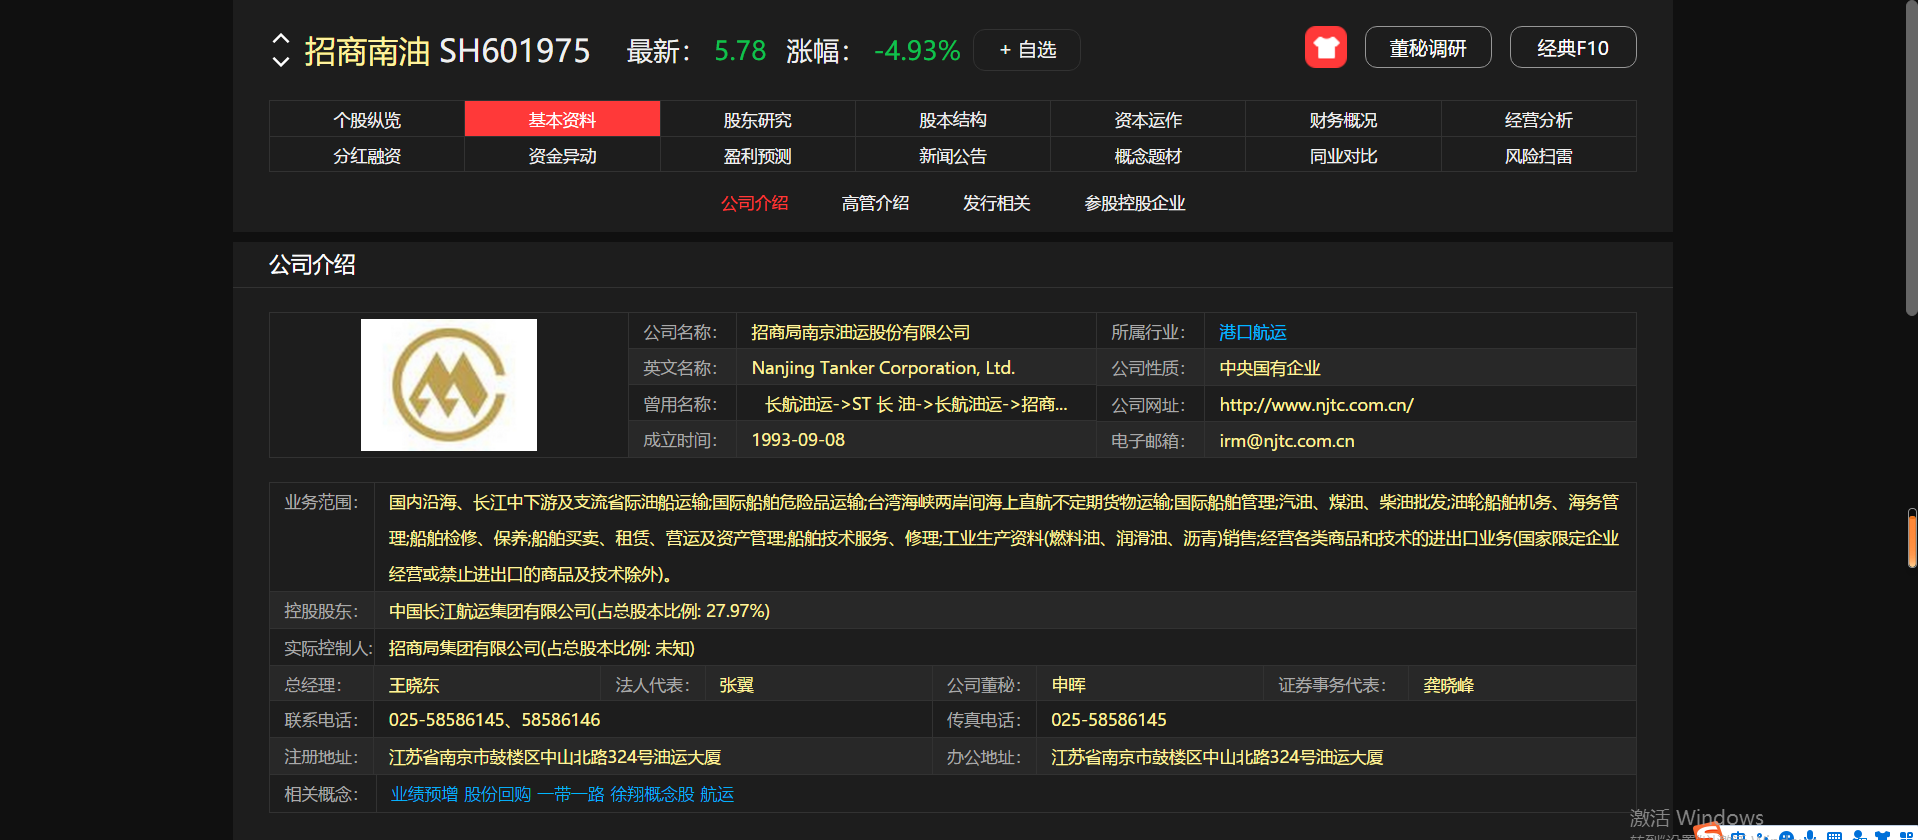Open the 分红融资 tab
The height and width of the screenshot is (840, 1918).
coord(367,155)
